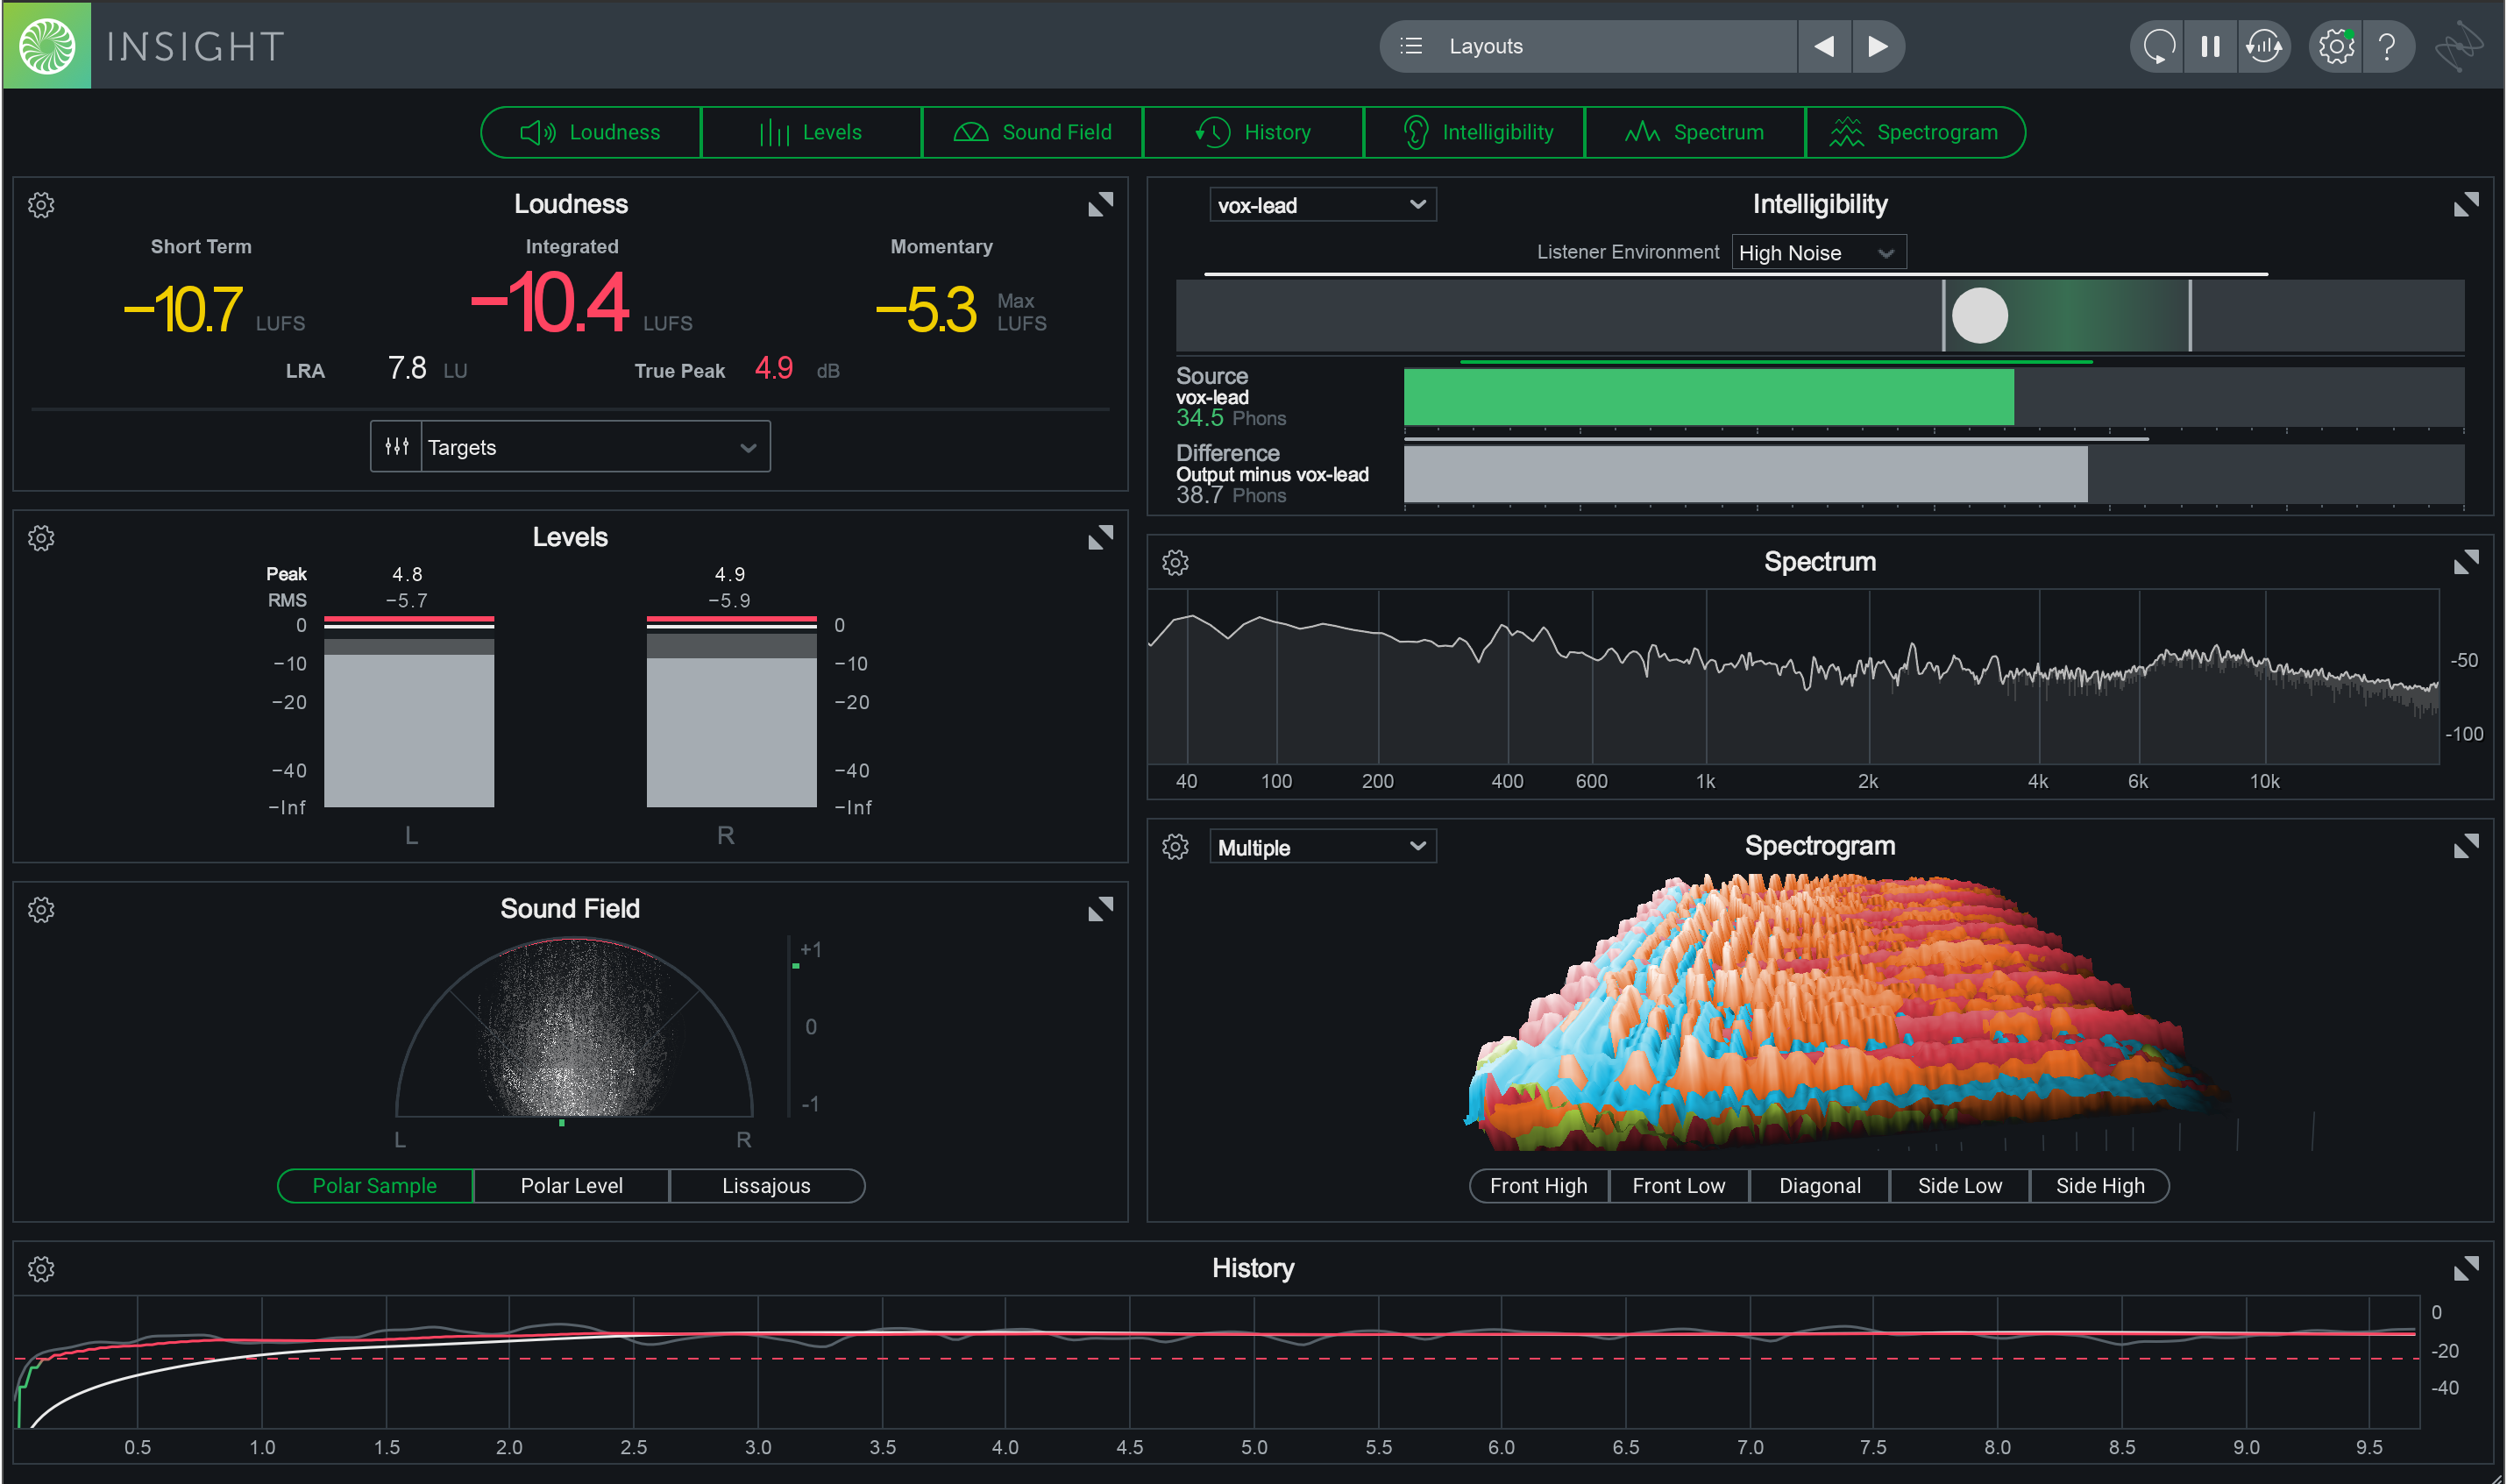Viewport: 2507px width, 1484px height.
Task: Expand the Spectrogram panel
Action: 2466,846
